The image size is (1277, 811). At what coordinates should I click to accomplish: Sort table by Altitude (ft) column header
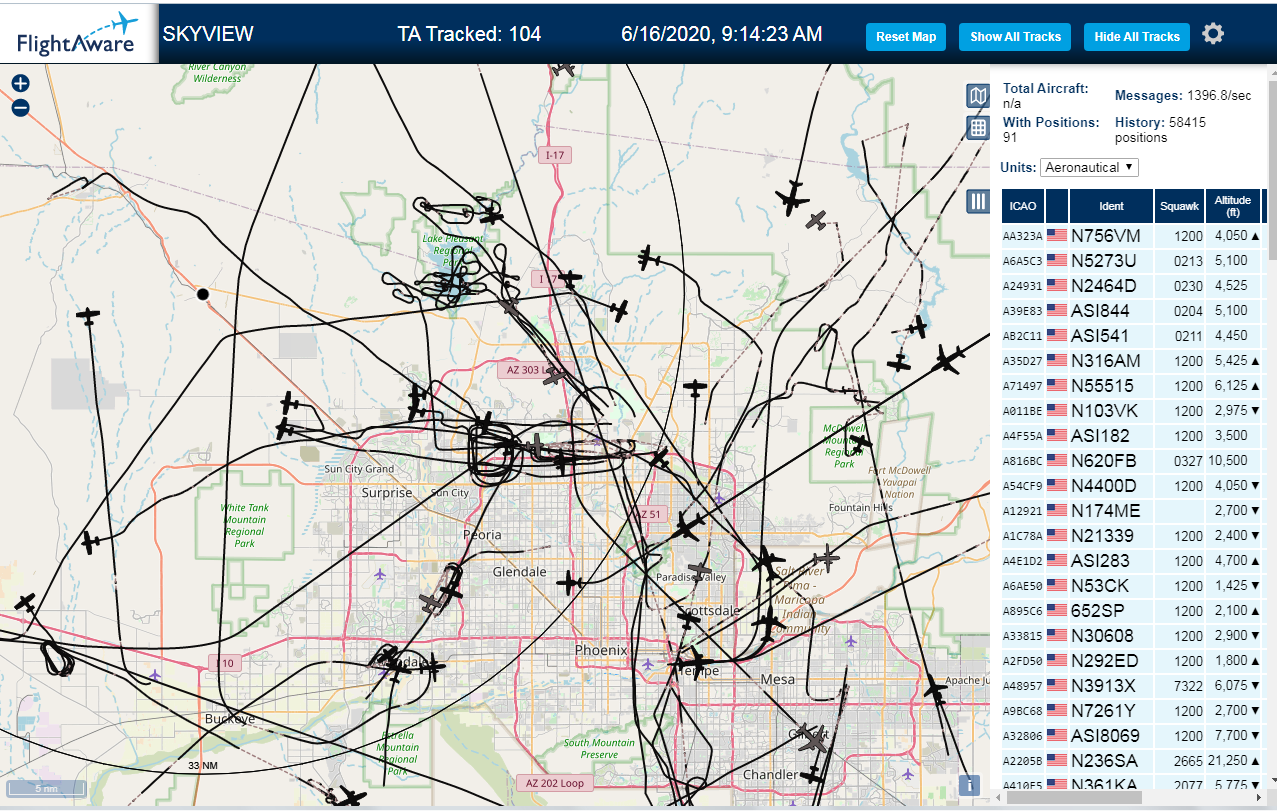point(1233,206)
